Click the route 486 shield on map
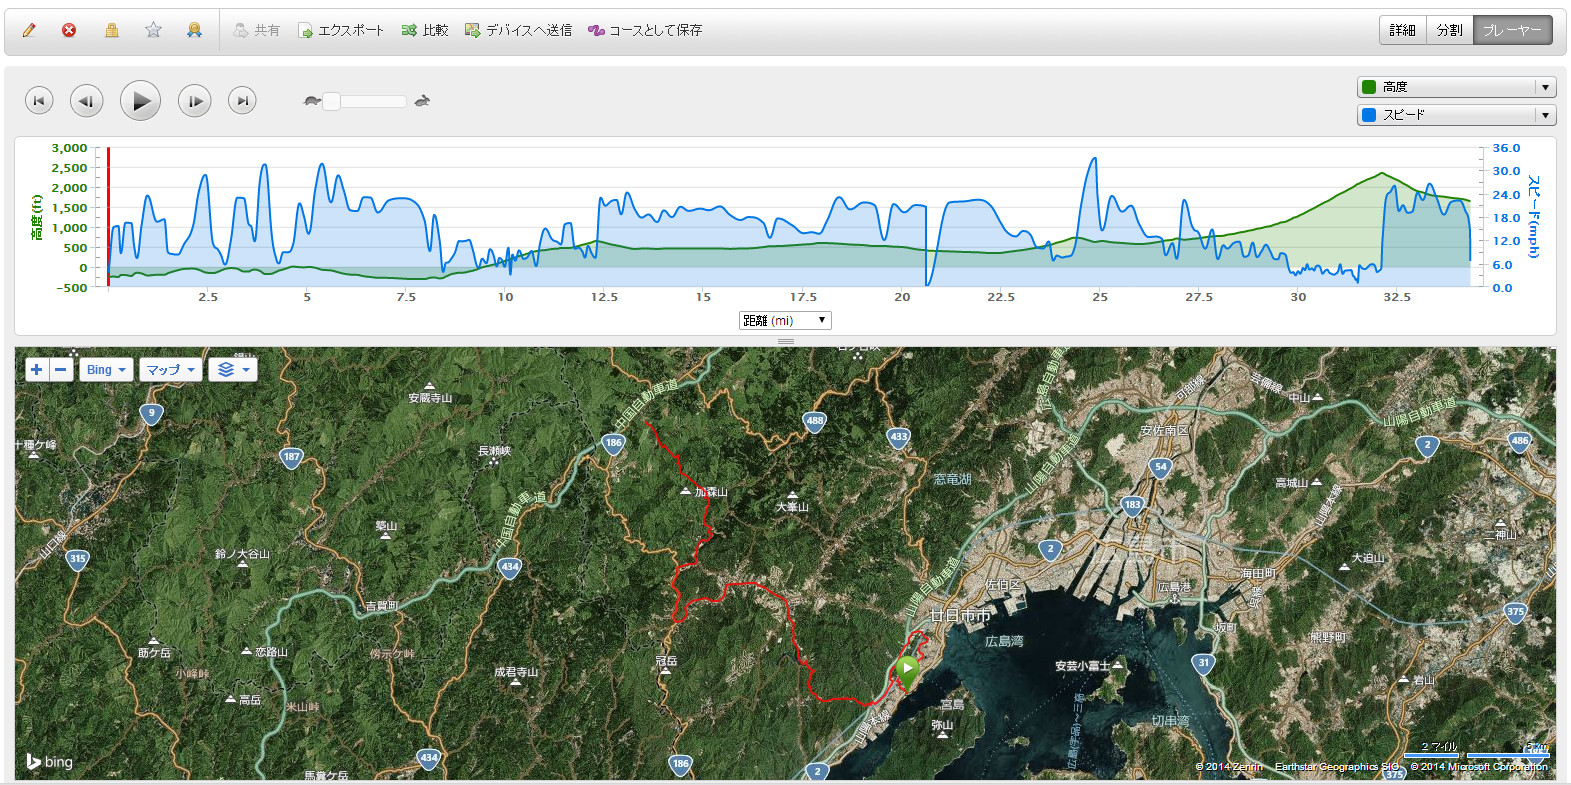The width and height of the screenshot is (1571, 785). [x=1520, y=442]
